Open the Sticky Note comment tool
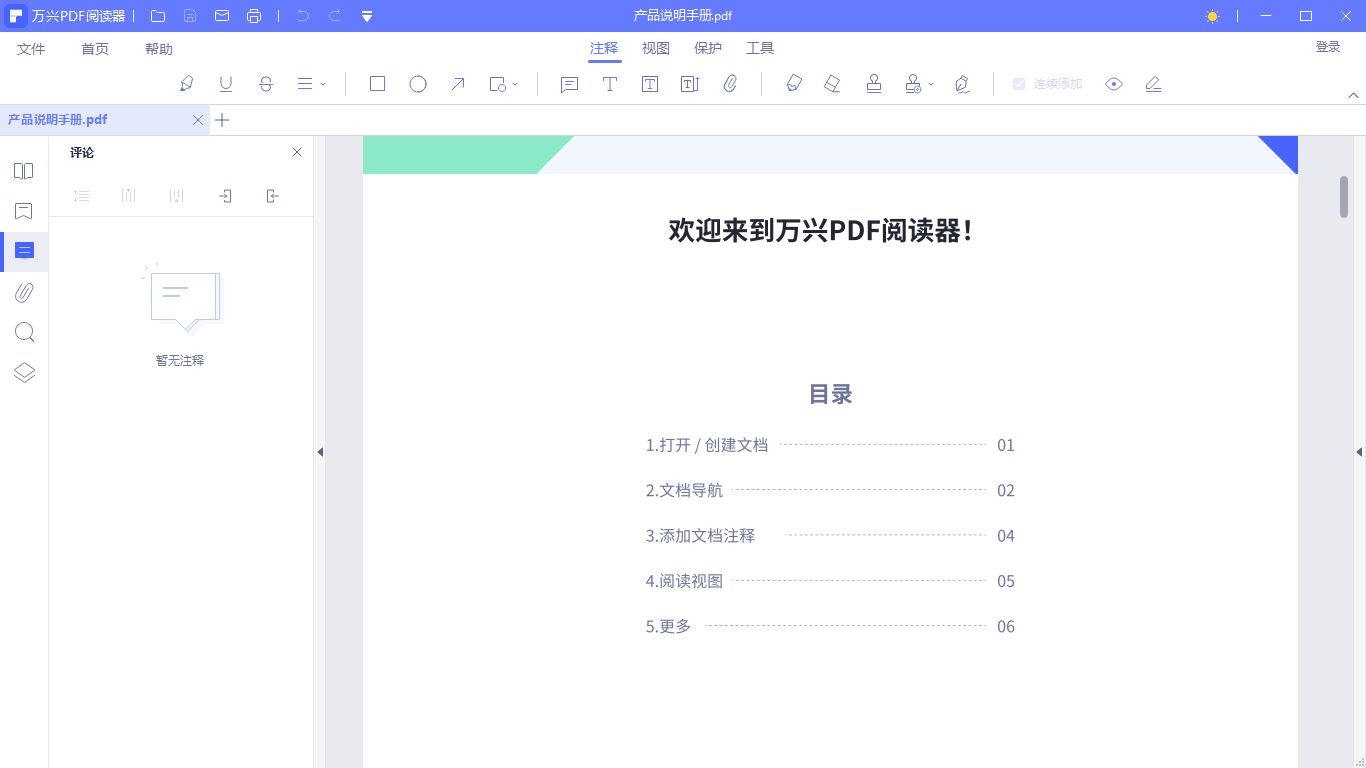 (x=569, y=84)
